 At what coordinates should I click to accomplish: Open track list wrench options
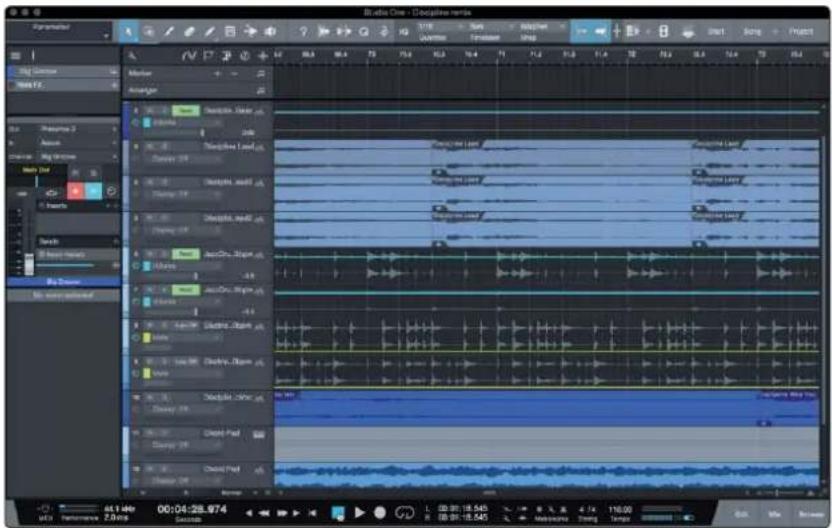point(132,56)
